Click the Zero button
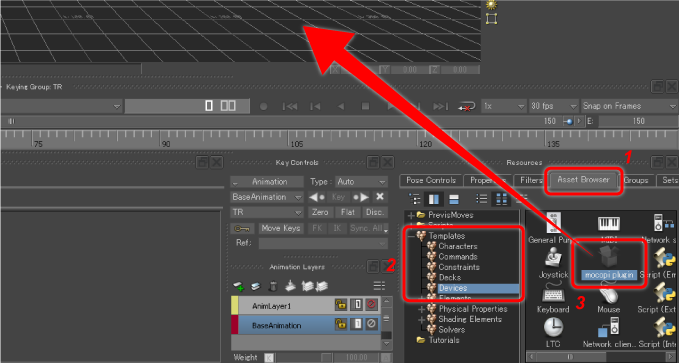This screenshot has width=679, height=363. (320, 212)
